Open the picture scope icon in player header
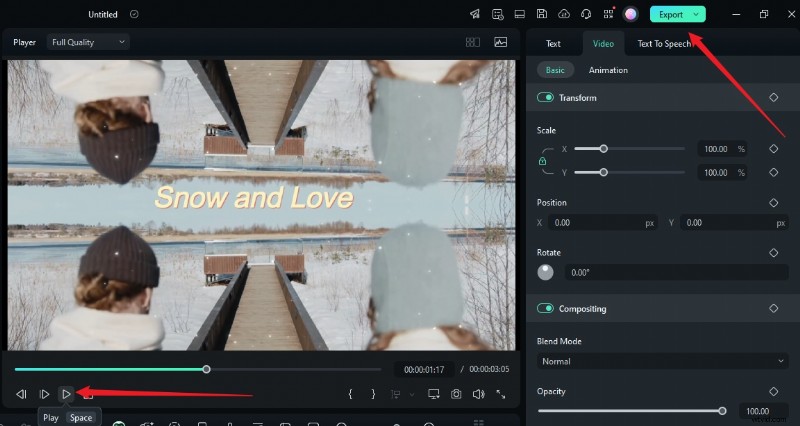This screenshot has height=426, width=800. pyautogui.click(x=501, y=42)
